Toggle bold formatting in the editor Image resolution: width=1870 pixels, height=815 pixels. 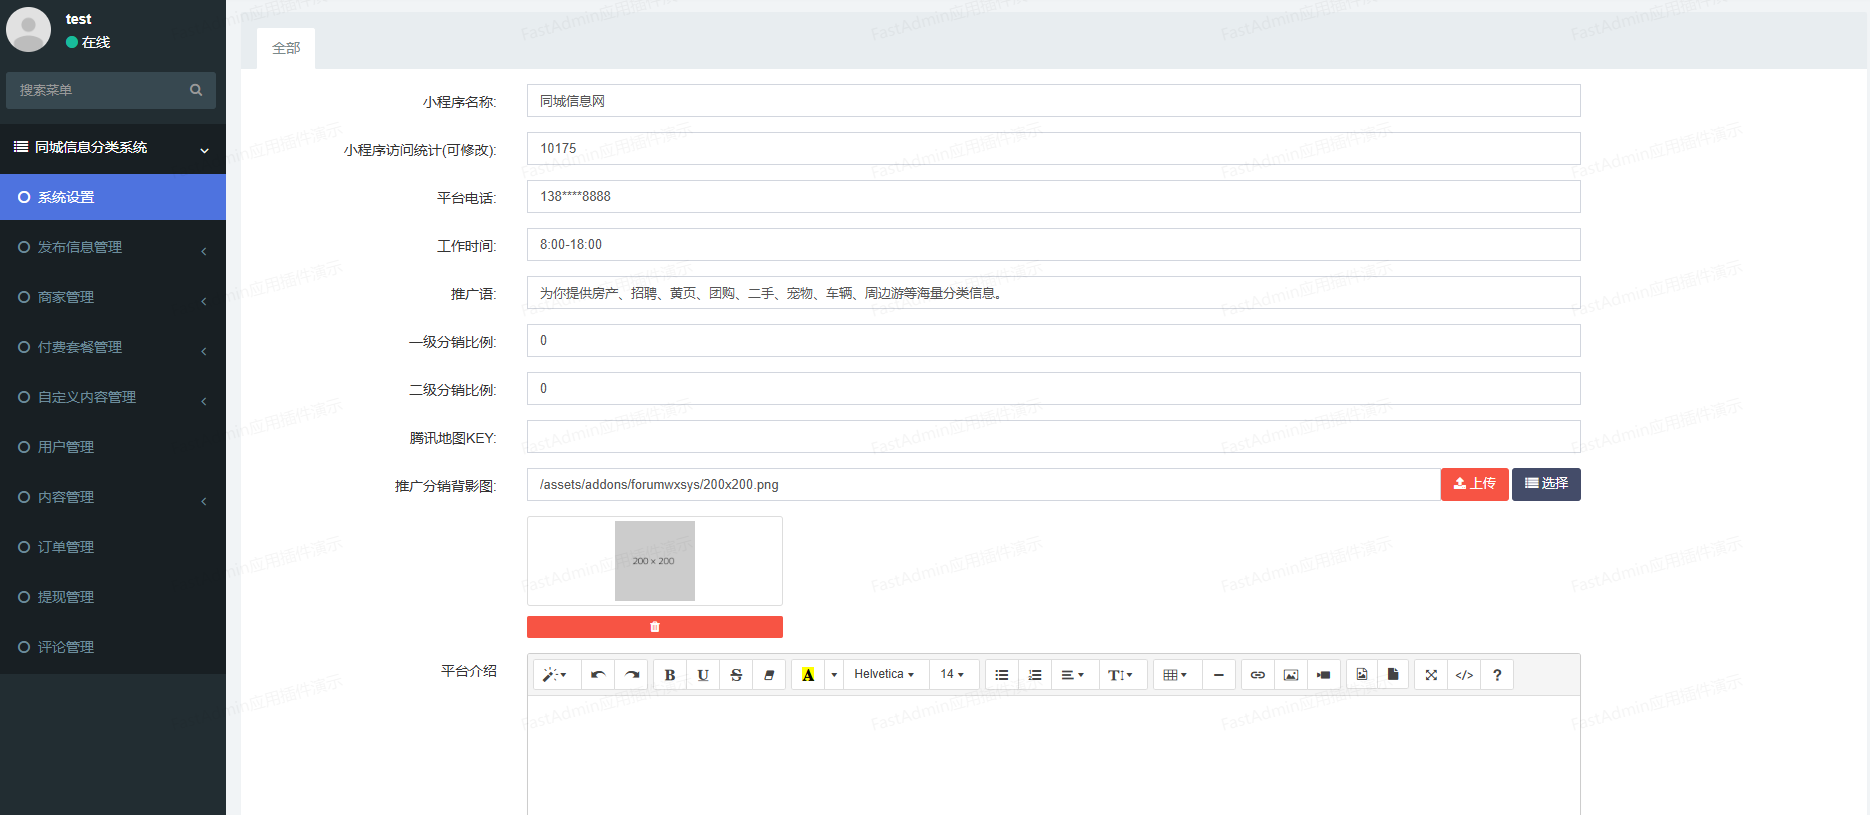click(x=670, y=675)
